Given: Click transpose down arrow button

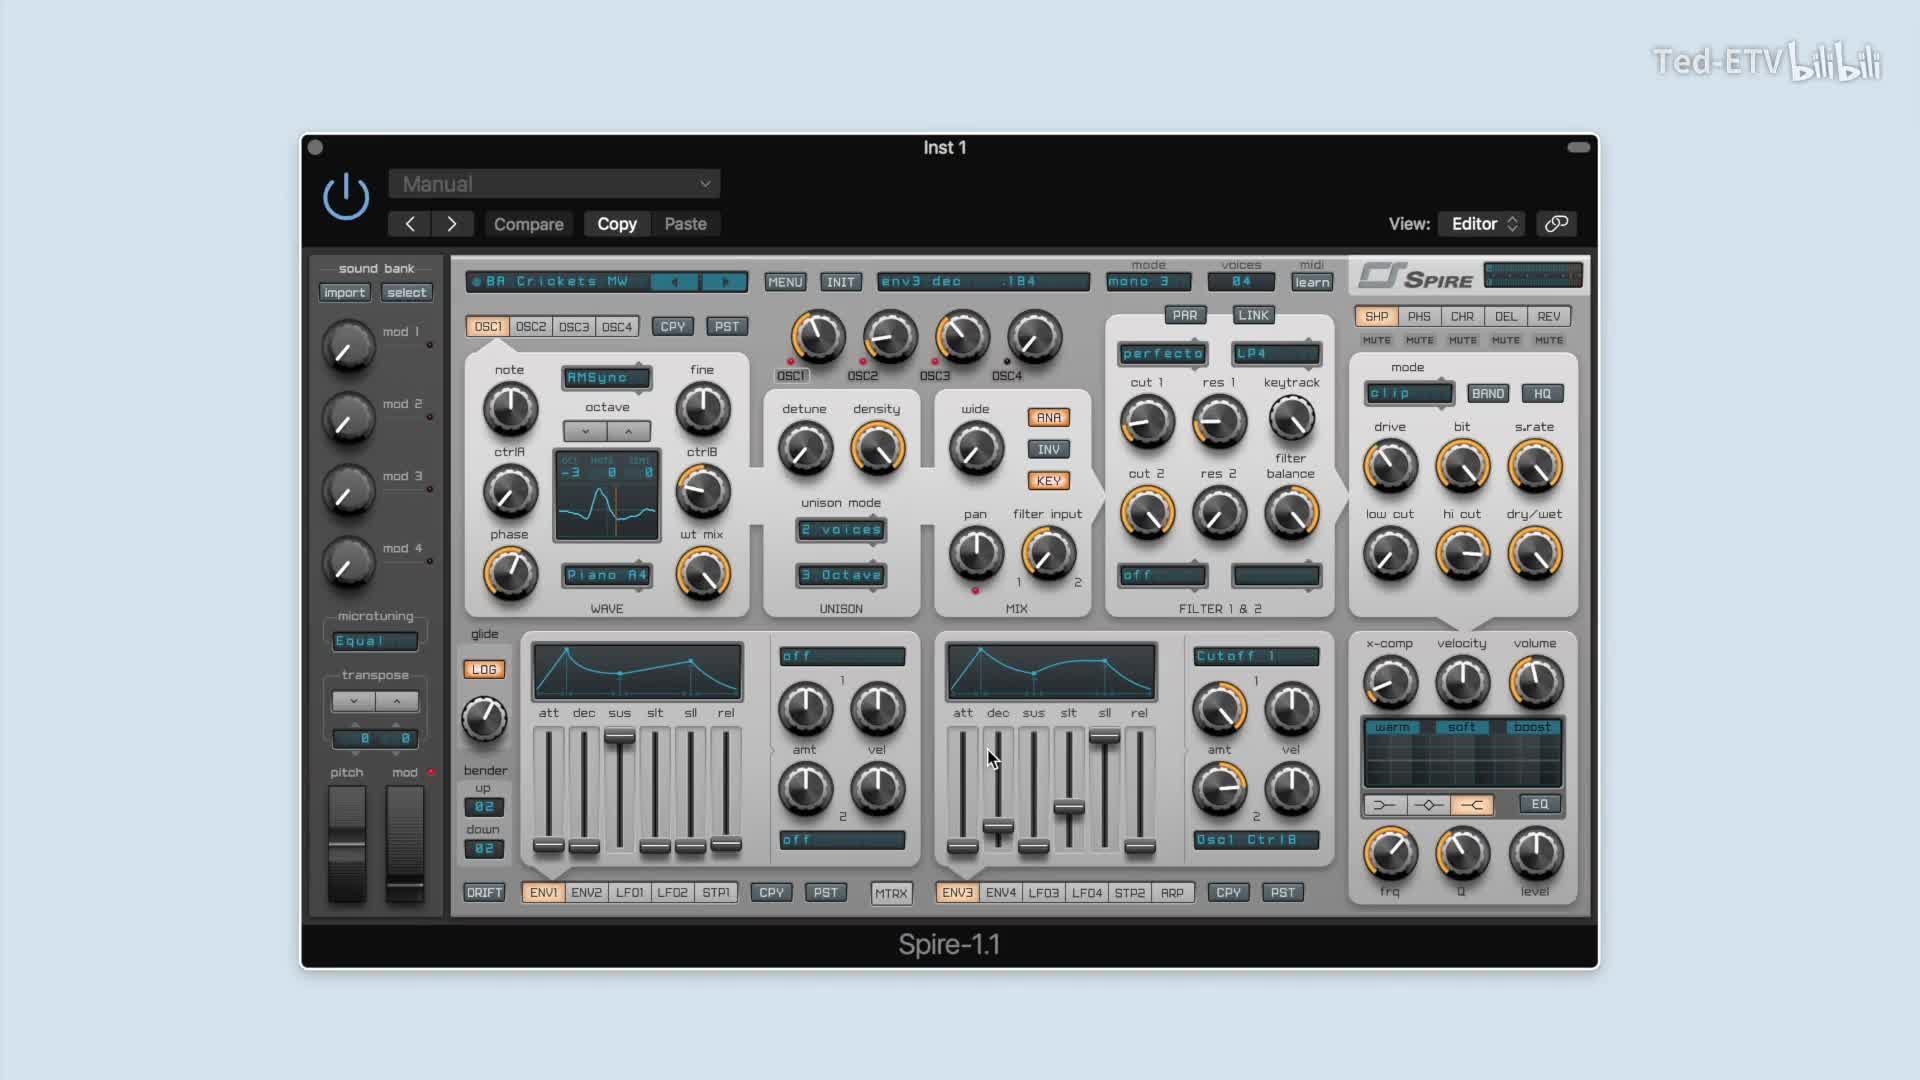Looking at the screenshot, I should (353, 701).
